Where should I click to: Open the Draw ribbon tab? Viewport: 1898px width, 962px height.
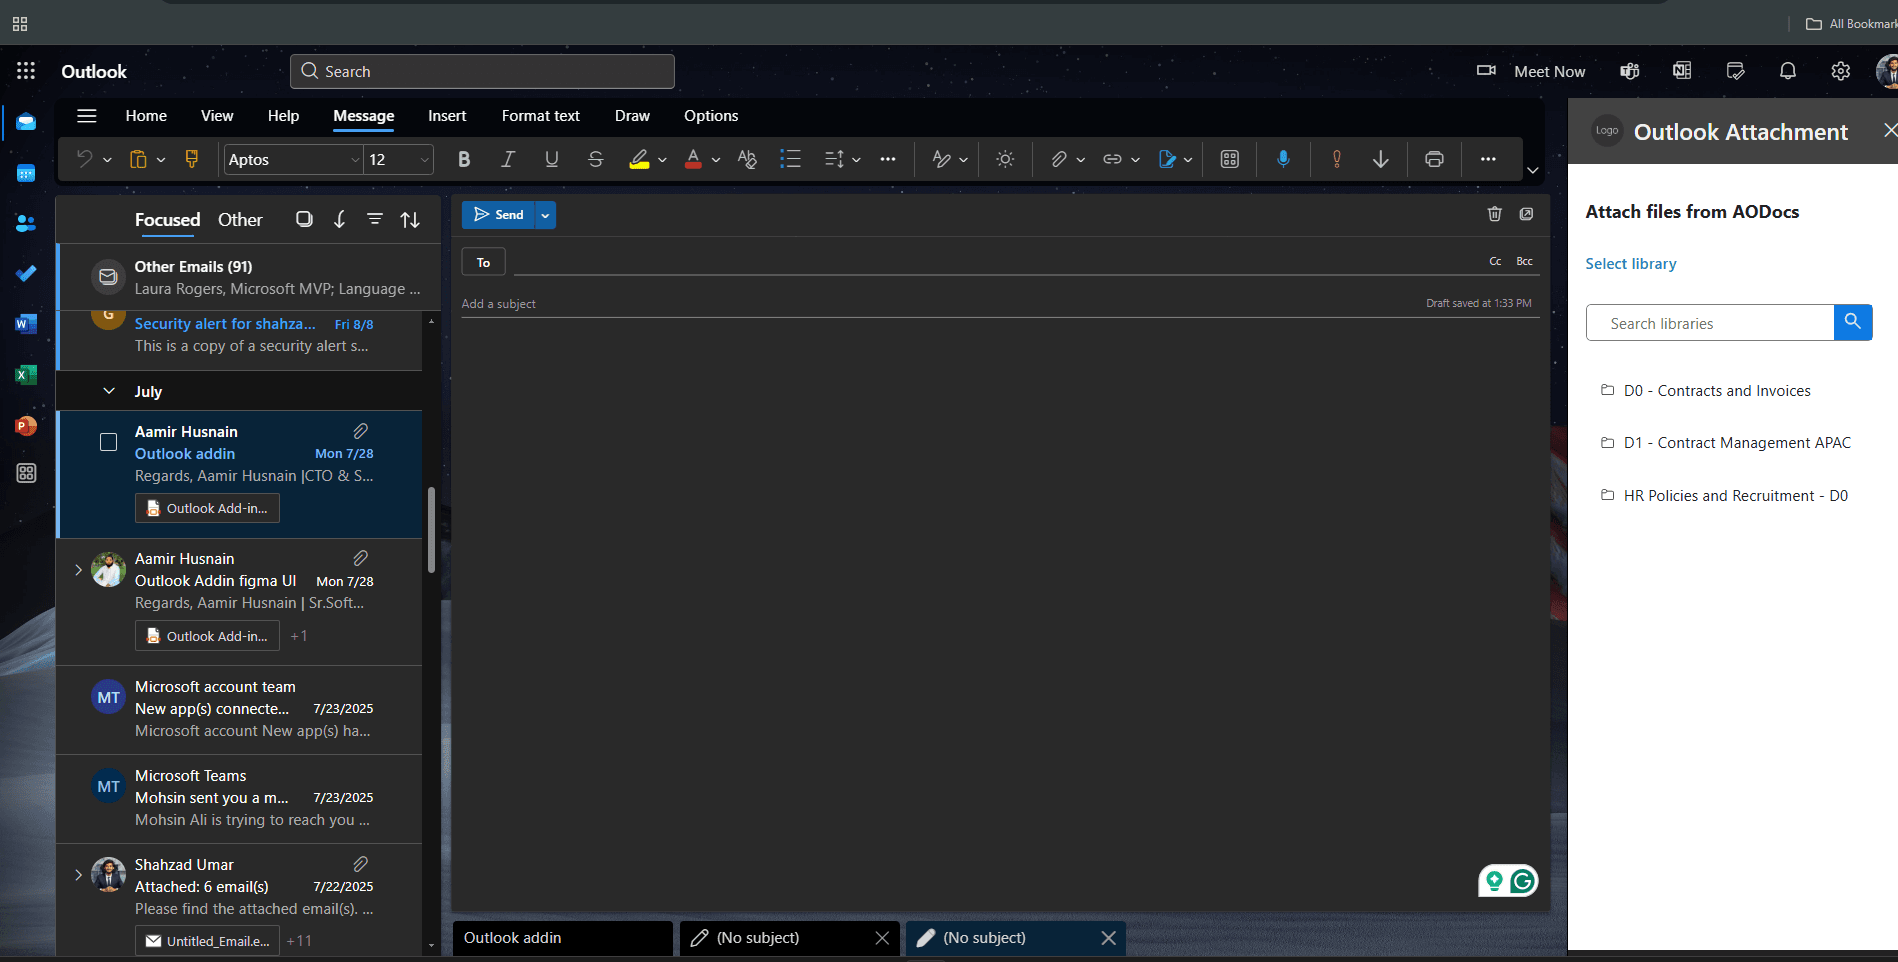pos(632,116)
